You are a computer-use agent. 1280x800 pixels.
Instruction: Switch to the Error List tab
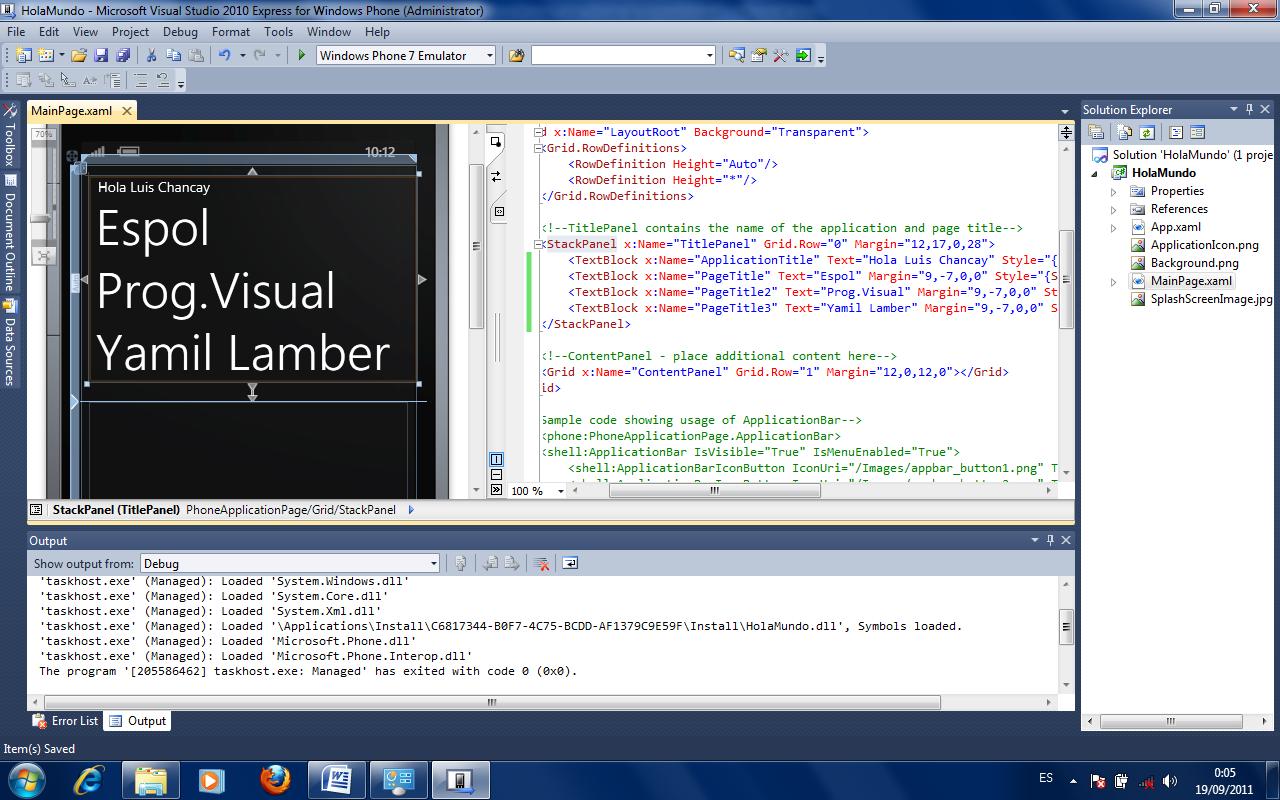[66, 721]
